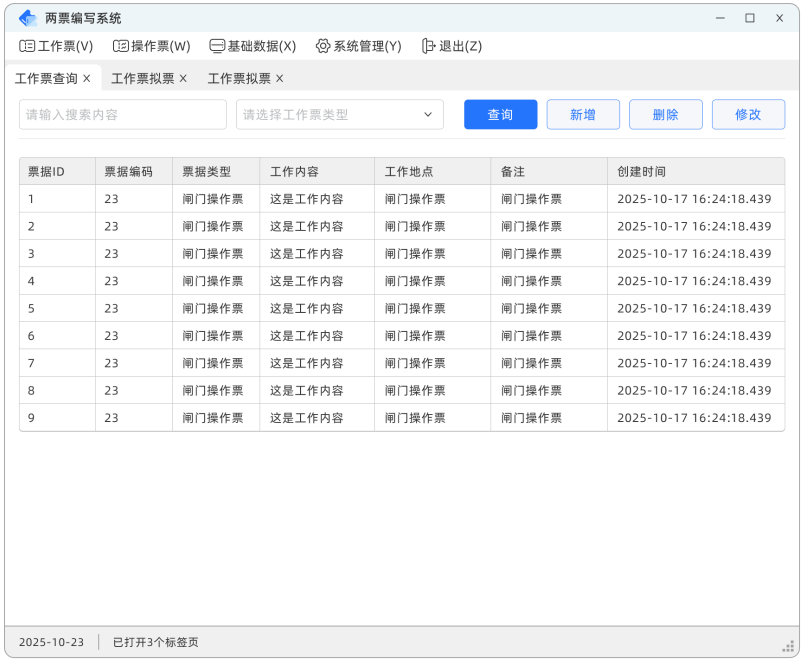812x662 pixels.
Task: Click the 系统管理 gear icon
Action: pyautogui.click(x=323, y=46)
